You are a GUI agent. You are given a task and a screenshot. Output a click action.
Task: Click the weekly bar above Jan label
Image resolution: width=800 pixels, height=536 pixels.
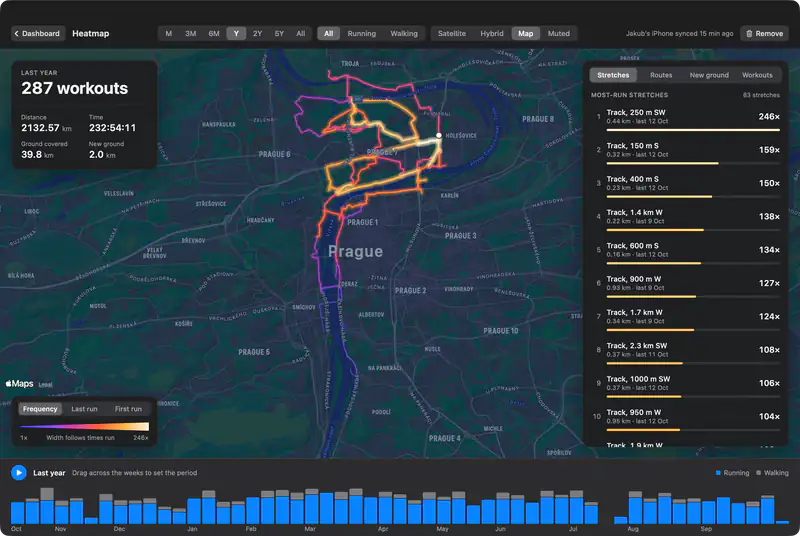pyautogui.click(x=194, y=511)
